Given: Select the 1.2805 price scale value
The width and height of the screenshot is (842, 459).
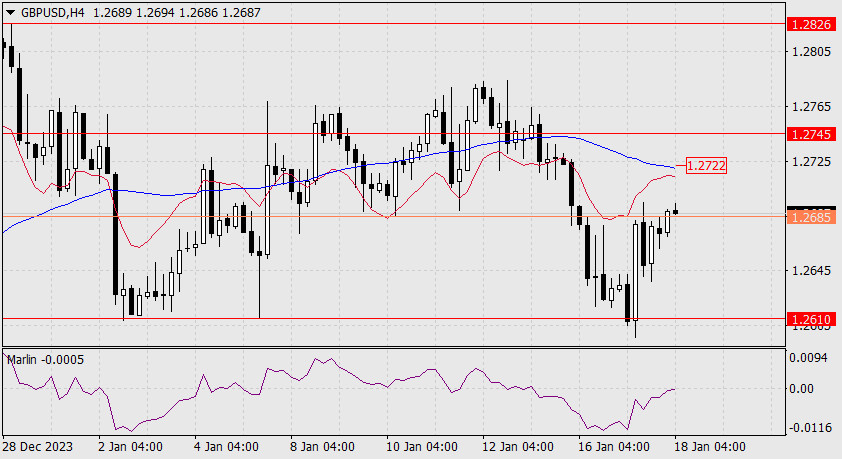Looking at the screenshot, I should [x=811, y=52].
